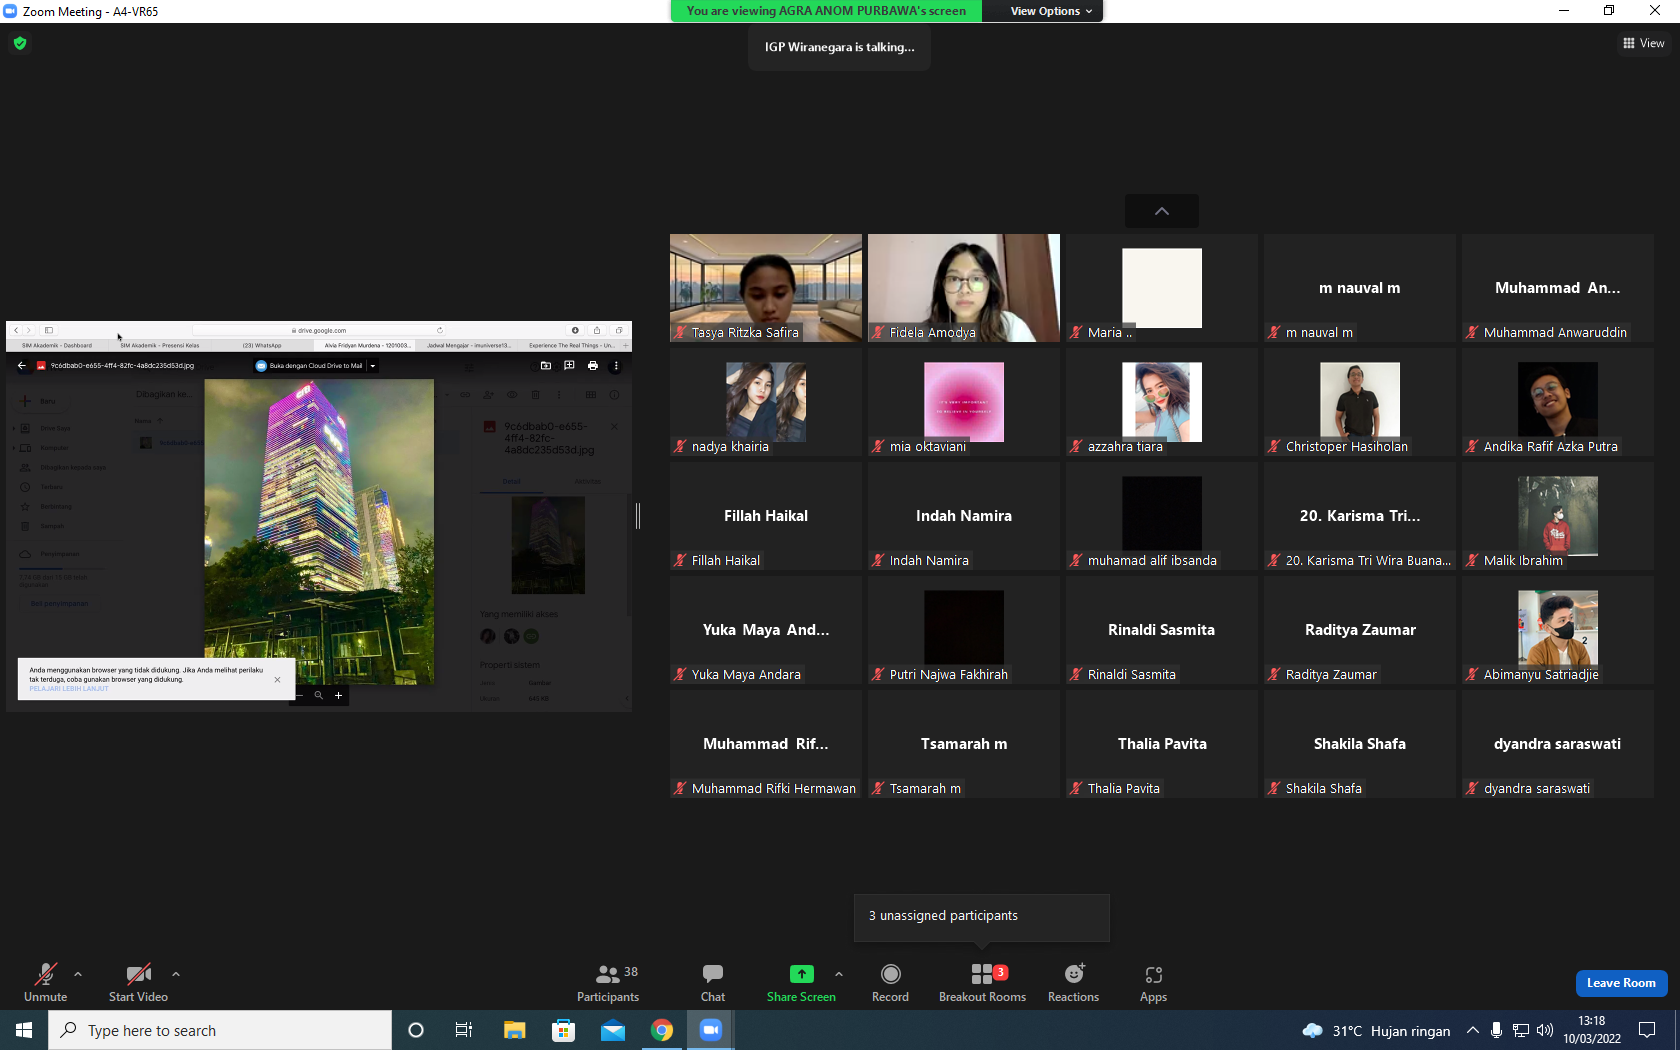1680x1050 pixels.
Task: Collapse the gallery with the up chevron
Action: click(x=1162, y=211)
